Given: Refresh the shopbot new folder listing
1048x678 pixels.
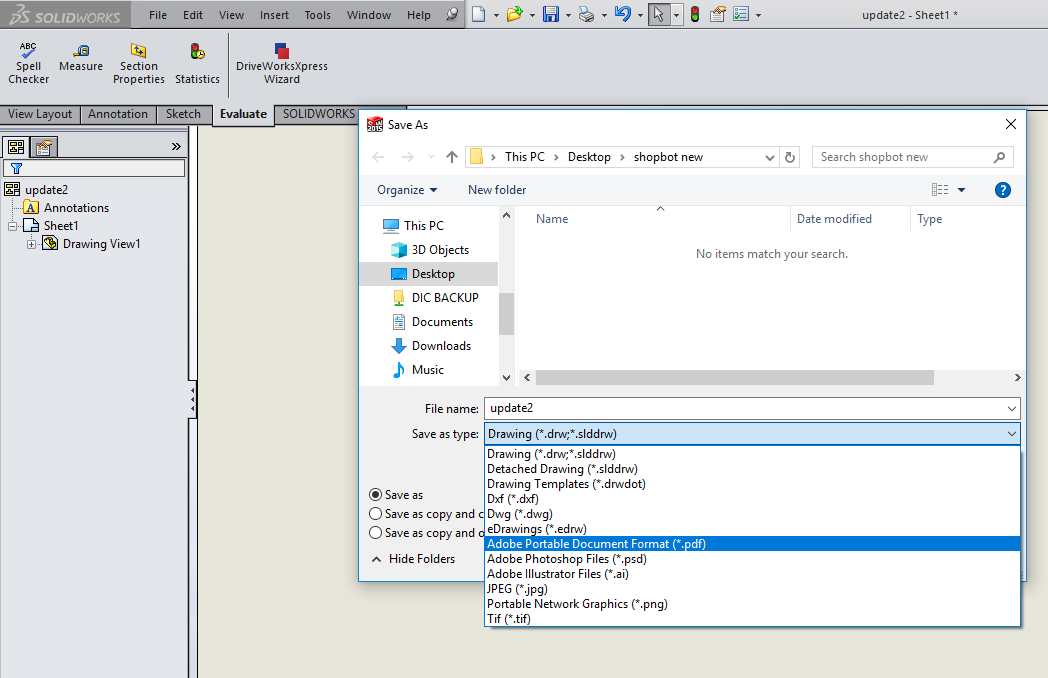Looking at the screenshot, I should 790,157.
